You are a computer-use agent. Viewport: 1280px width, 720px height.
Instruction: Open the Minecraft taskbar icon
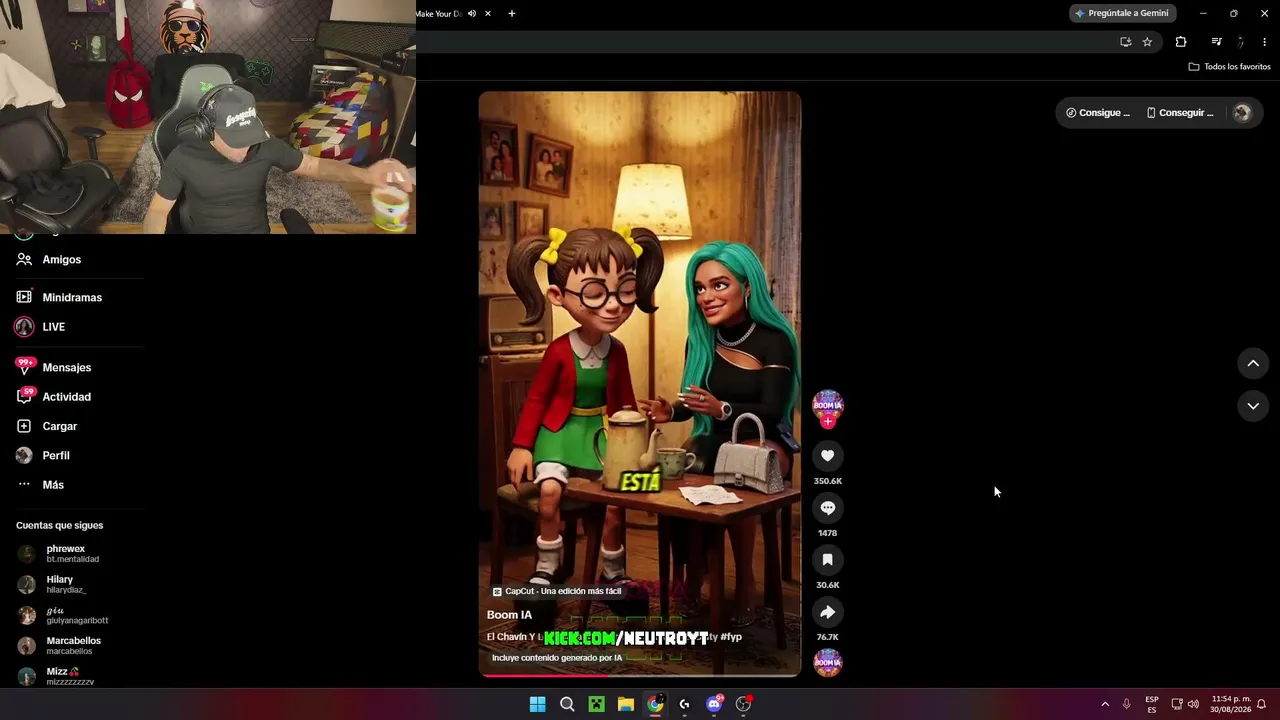pos(596,704)
